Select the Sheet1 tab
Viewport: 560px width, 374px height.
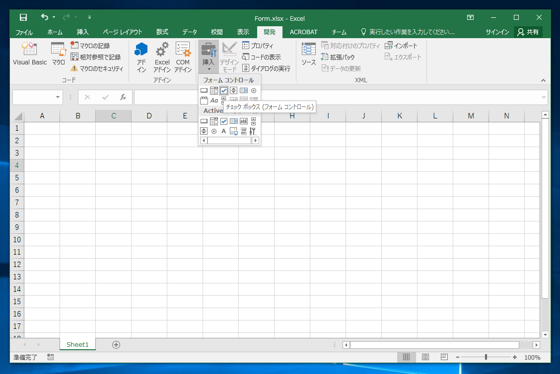click(x=78, y=344)
